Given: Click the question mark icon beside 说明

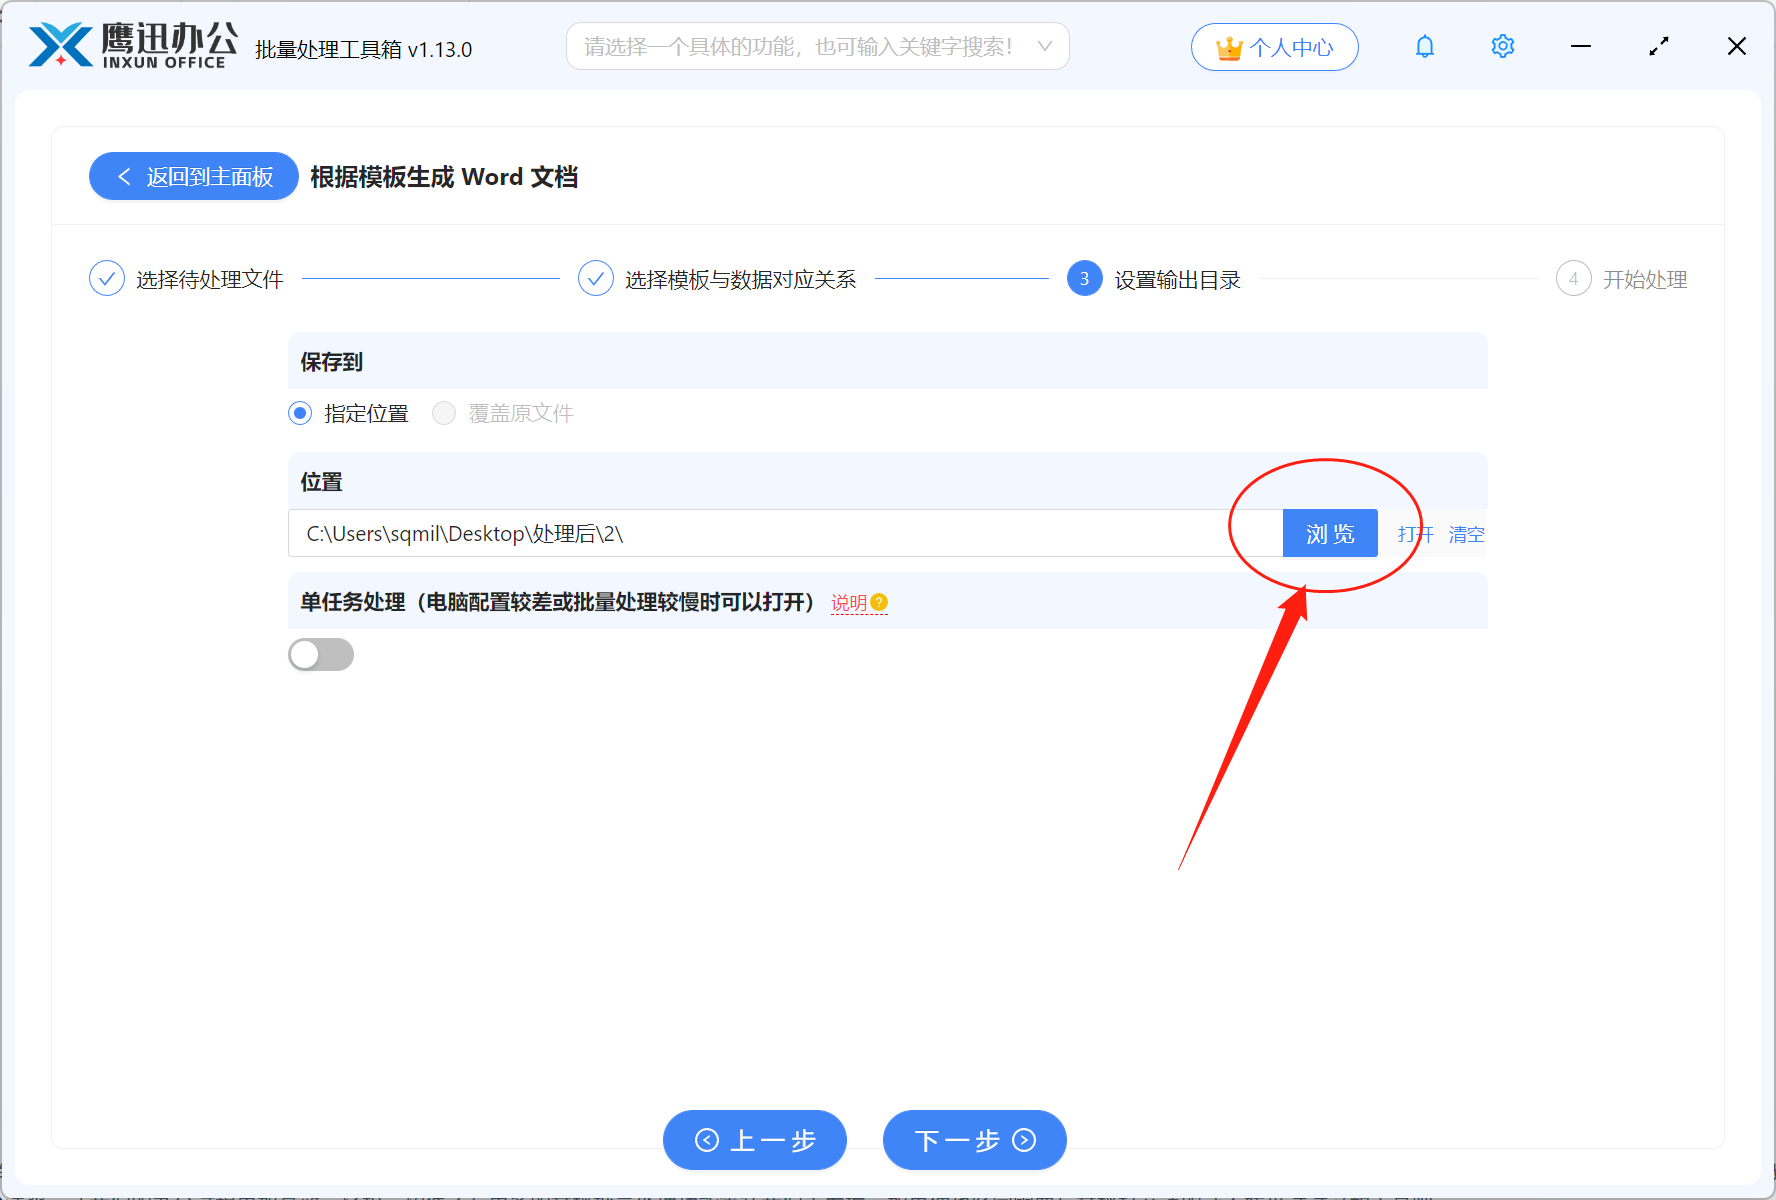Looking at the screenshot, I should coord(879,602).
